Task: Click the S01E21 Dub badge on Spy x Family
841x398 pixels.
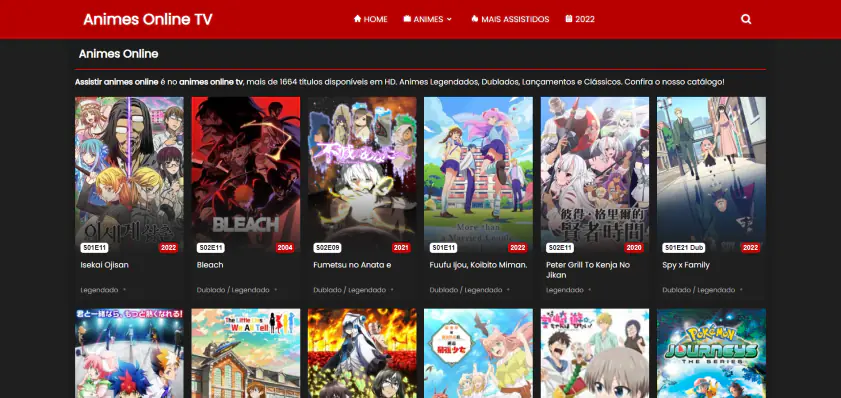Action: 684,248
